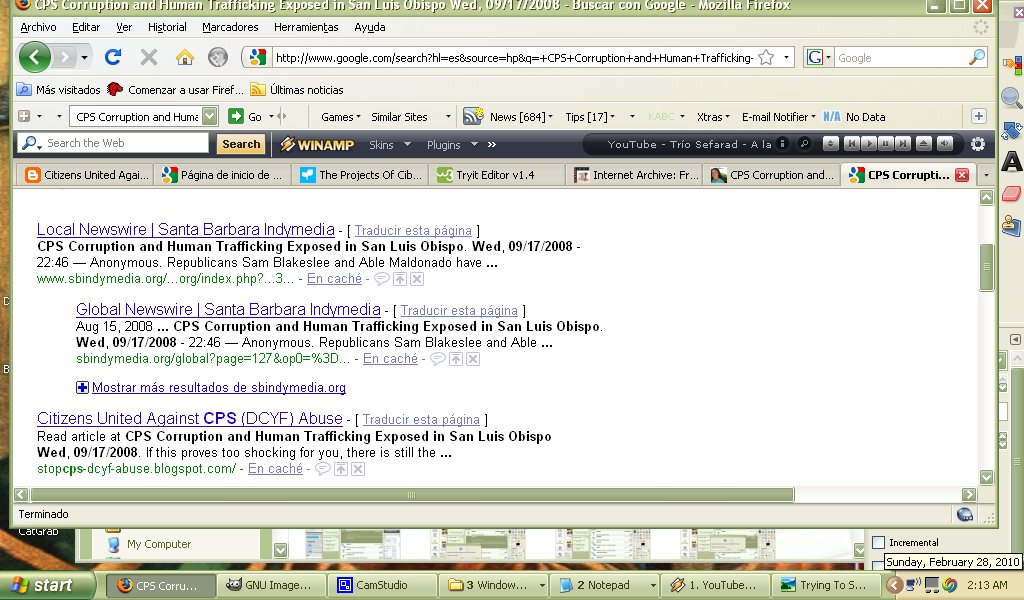
Task: Open the Citizens United Against CPS (DCYF) Abuse link
Action: [x=189, y=418]
